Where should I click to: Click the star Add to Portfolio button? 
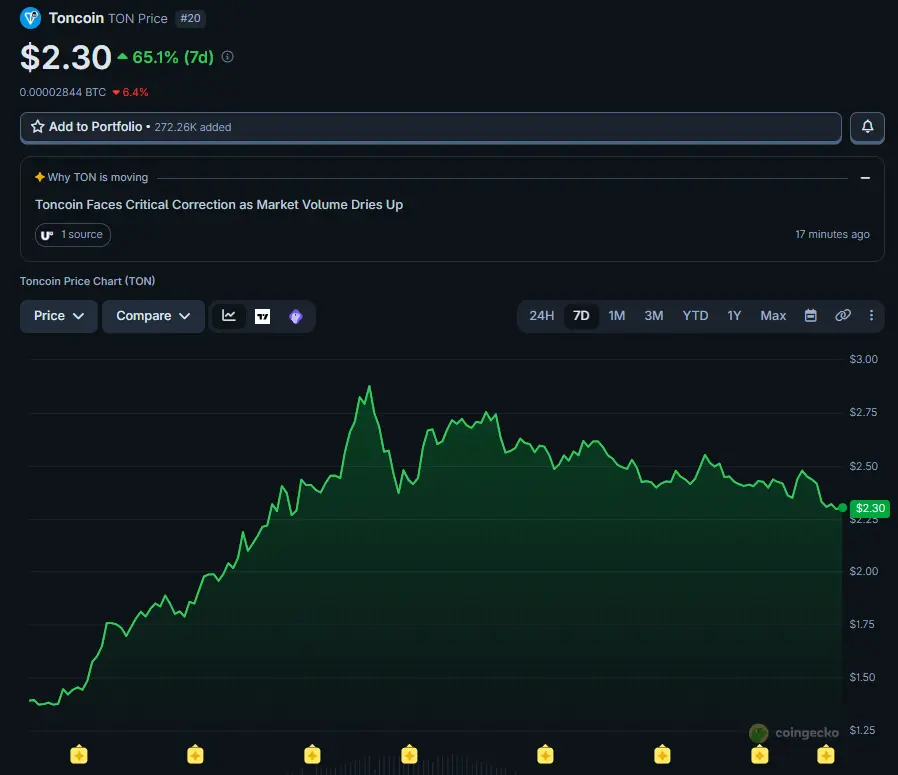[431, 127]
